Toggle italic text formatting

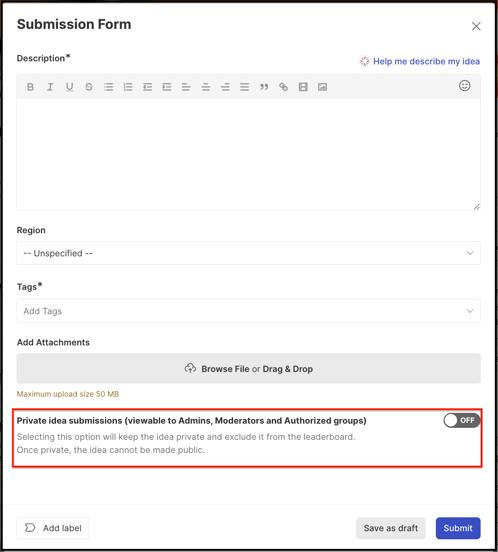pos(50,87)
